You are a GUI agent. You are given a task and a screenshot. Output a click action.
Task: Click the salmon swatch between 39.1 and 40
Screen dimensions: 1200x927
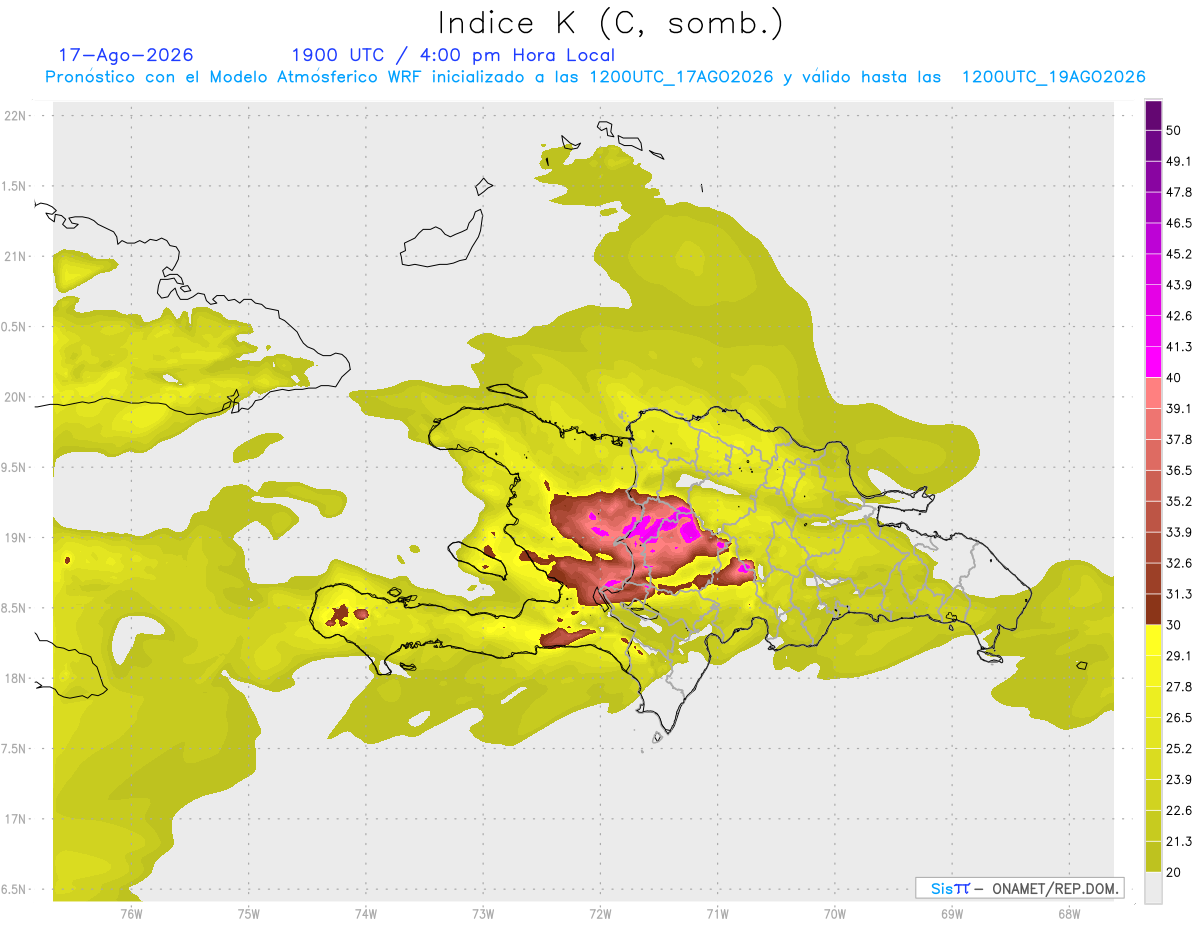coord(1153,393)
